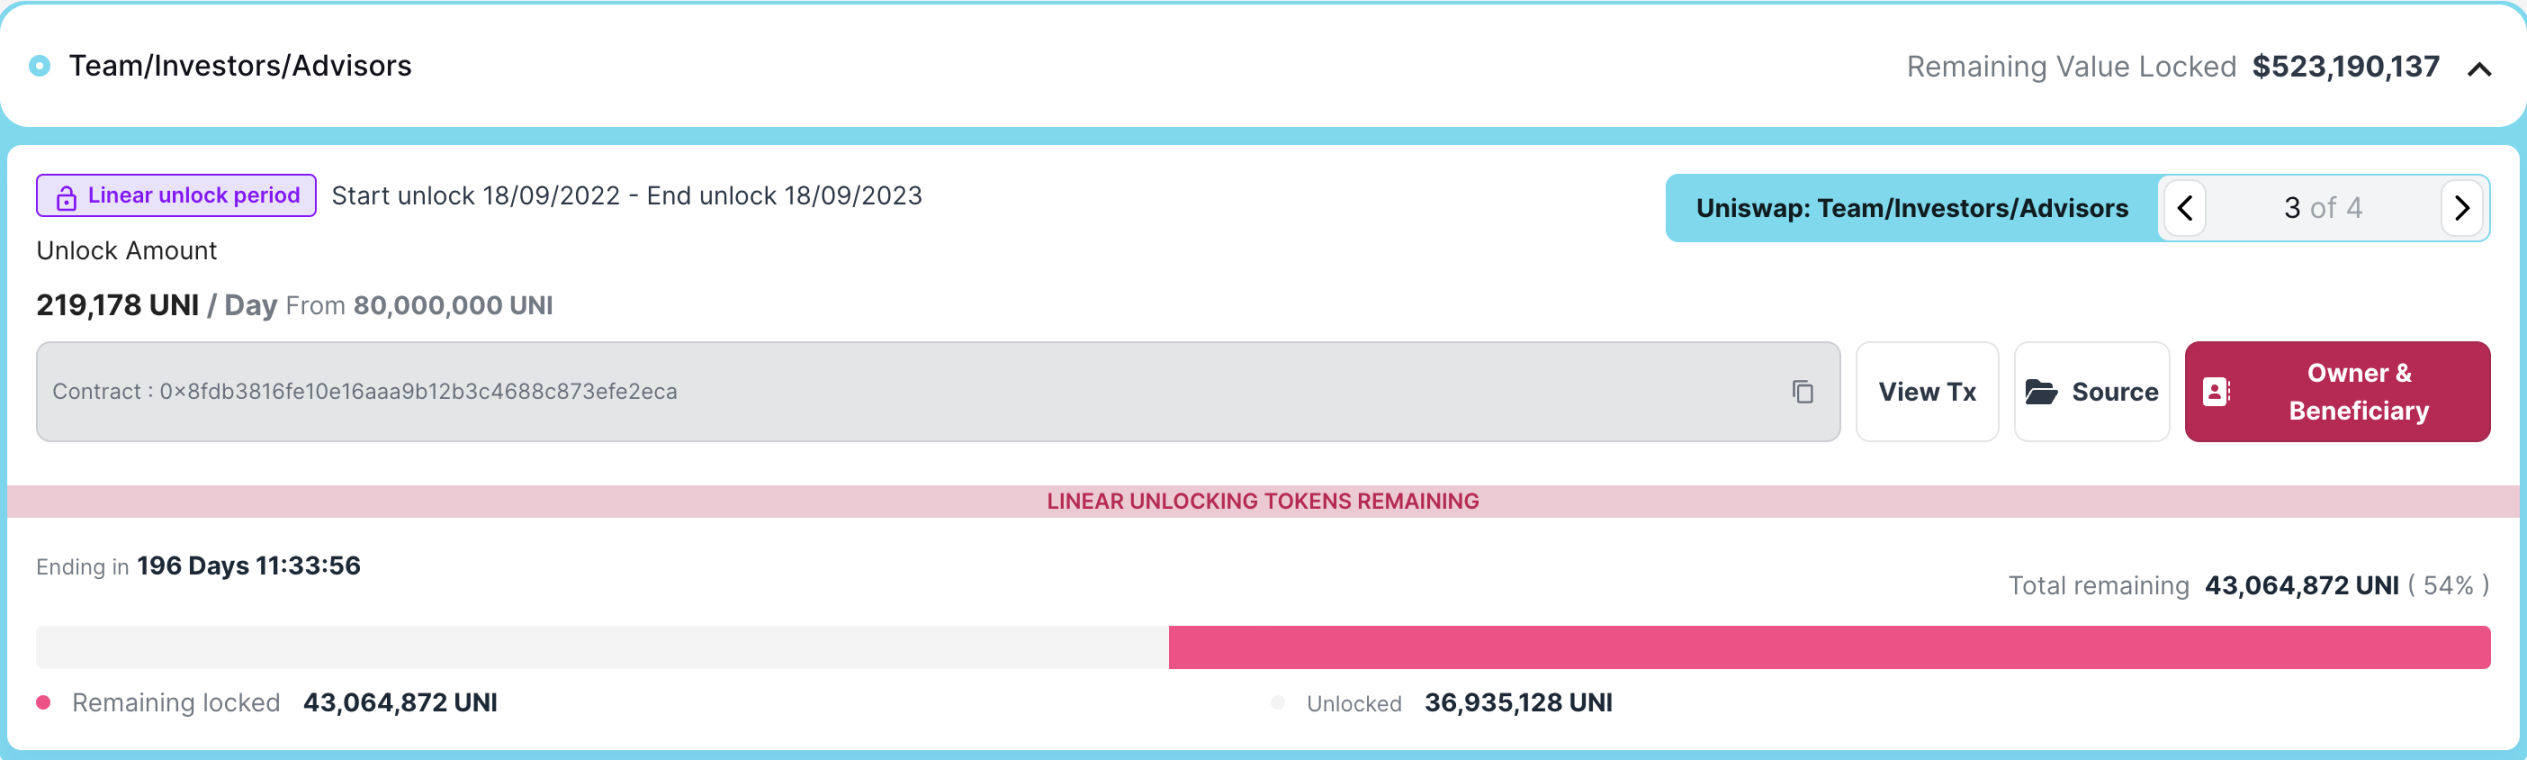Image resolution: width=2527 pixels, height=760 pixels.
Task: Click the grey Unlocked legend dot
Action: [x=1277, y=702]
